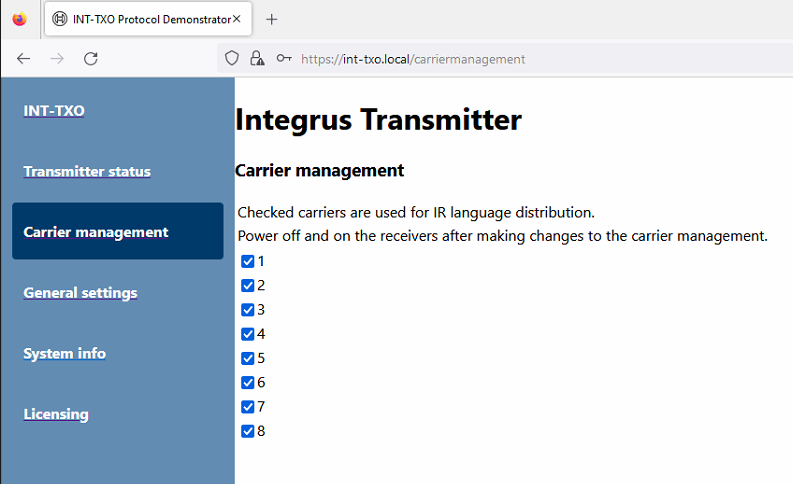The height and width of the screenshot is (484, 793).
Task: Focus the URL address bar
Action: [506, 59]
